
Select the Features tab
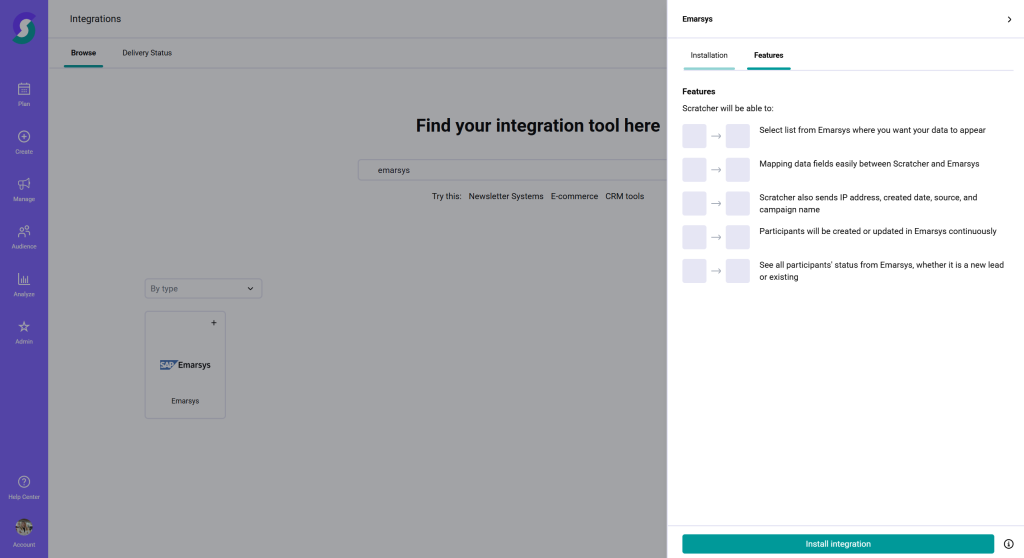(x=768, y=55)
